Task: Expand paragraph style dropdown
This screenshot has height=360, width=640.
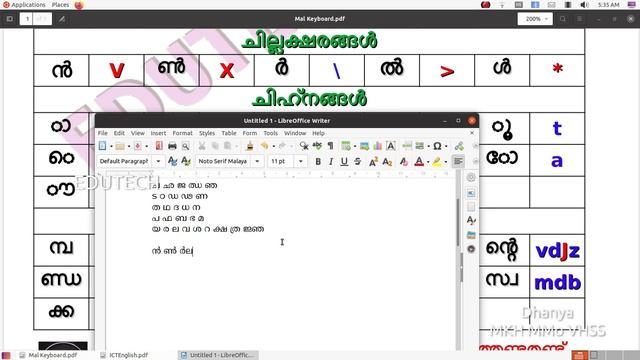Action: (x=158, y=161)
